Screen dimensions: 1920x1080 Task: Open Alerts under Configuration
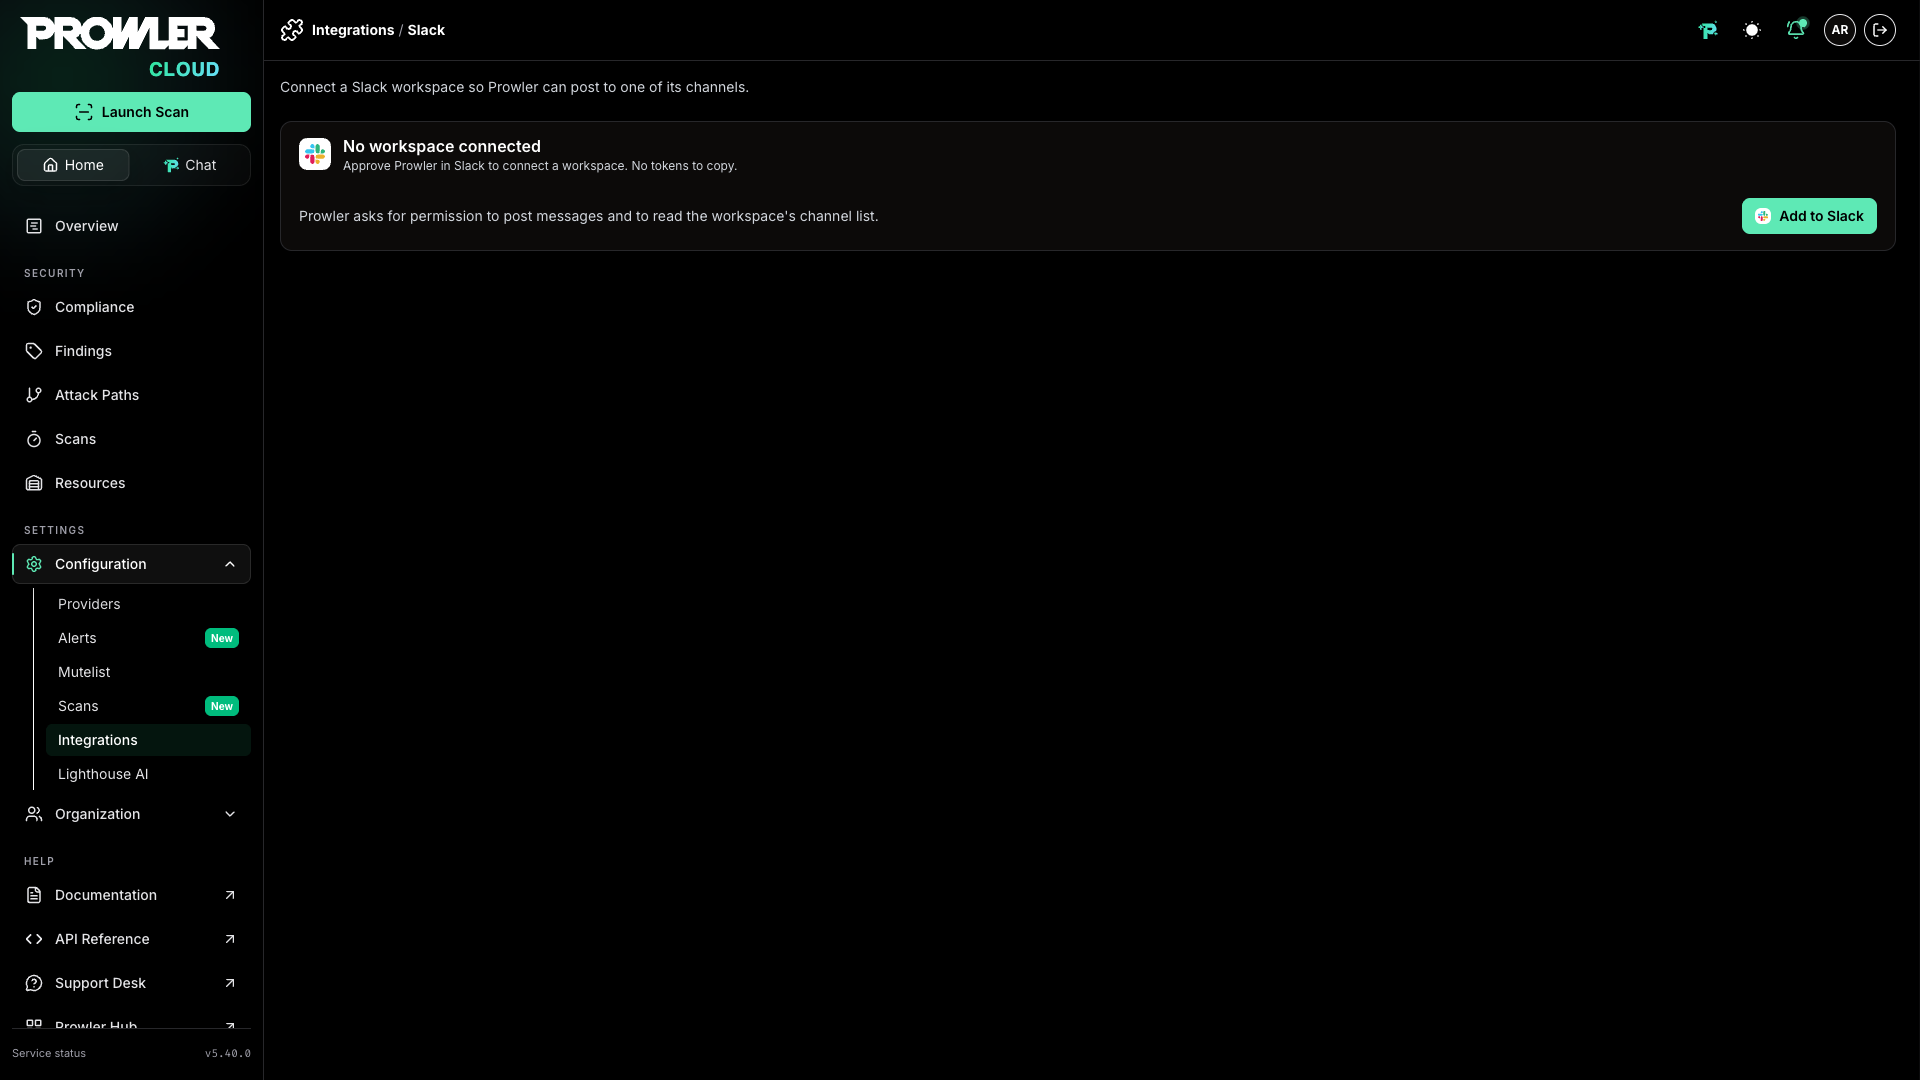tap(148, 638)
